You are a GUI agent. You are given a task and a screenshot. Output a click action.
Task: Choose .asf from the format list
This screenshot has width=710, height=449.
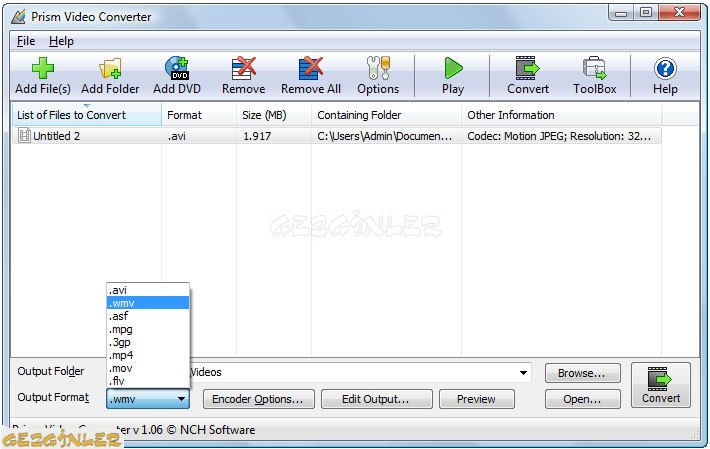[148, 316]
